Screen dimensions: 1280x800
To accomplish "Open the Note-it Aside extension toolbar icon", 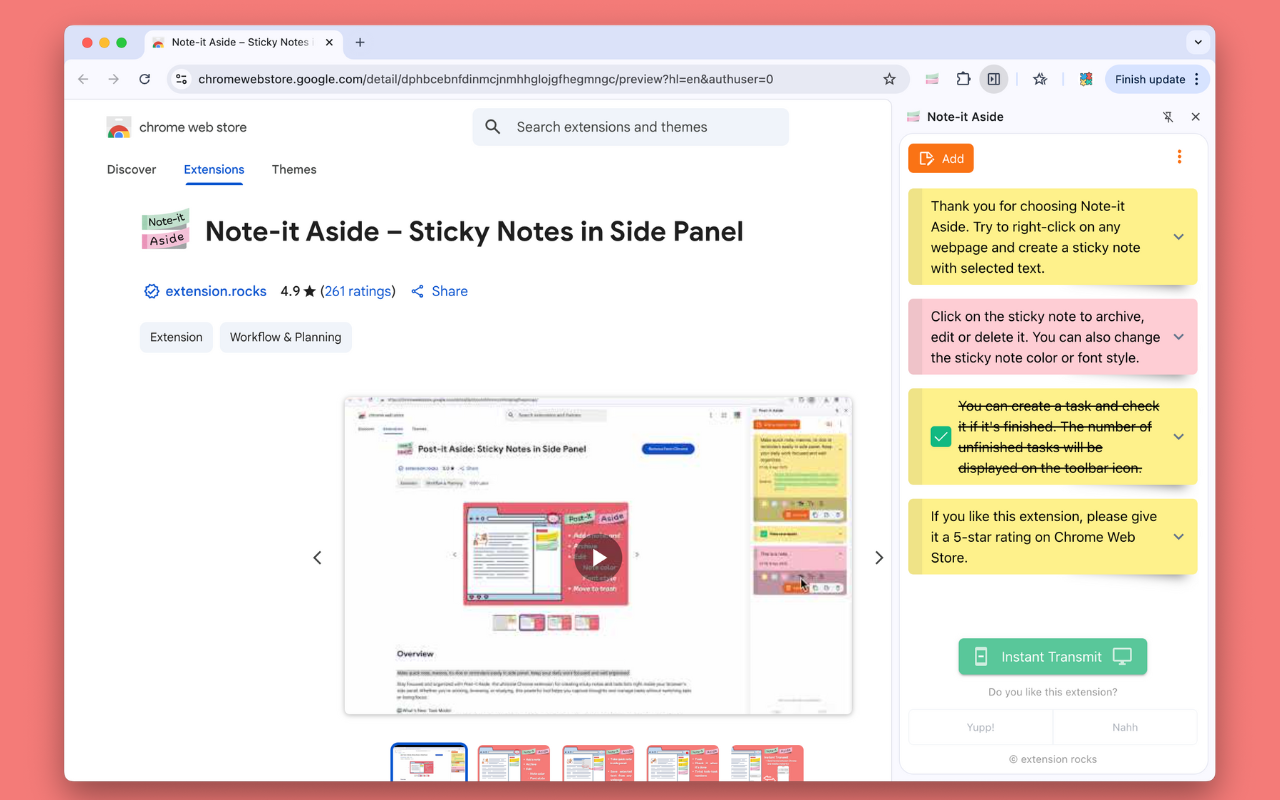I will point(932,79).
